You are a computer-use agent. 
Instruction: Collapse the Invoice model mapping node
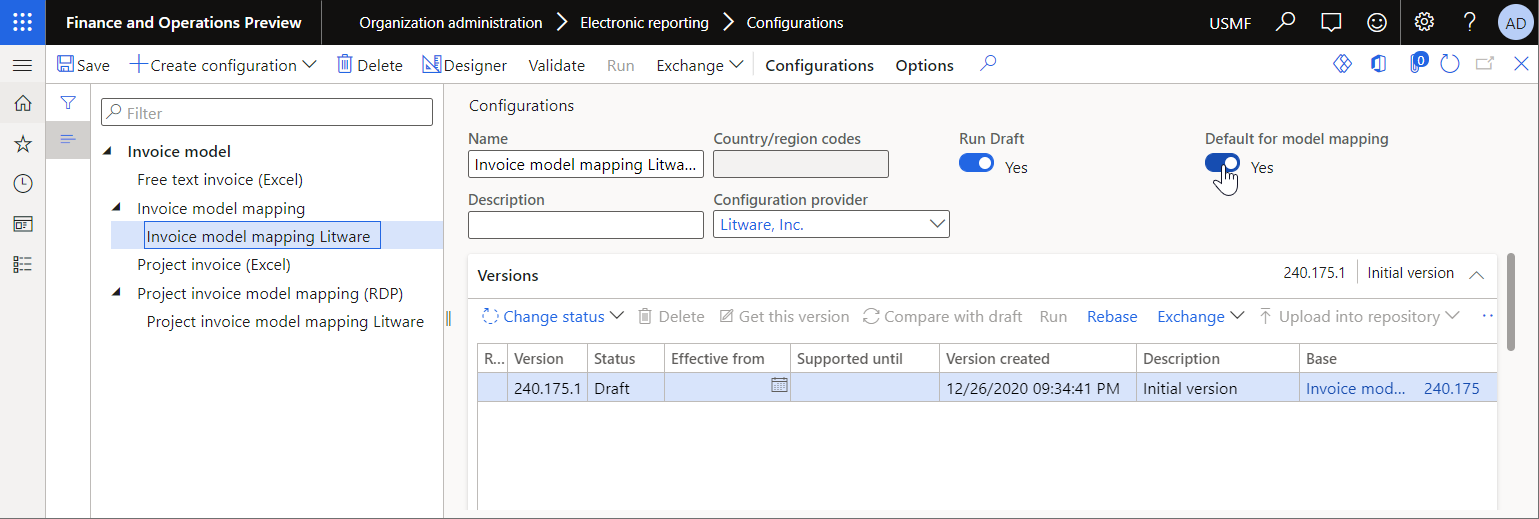point(117,208)
